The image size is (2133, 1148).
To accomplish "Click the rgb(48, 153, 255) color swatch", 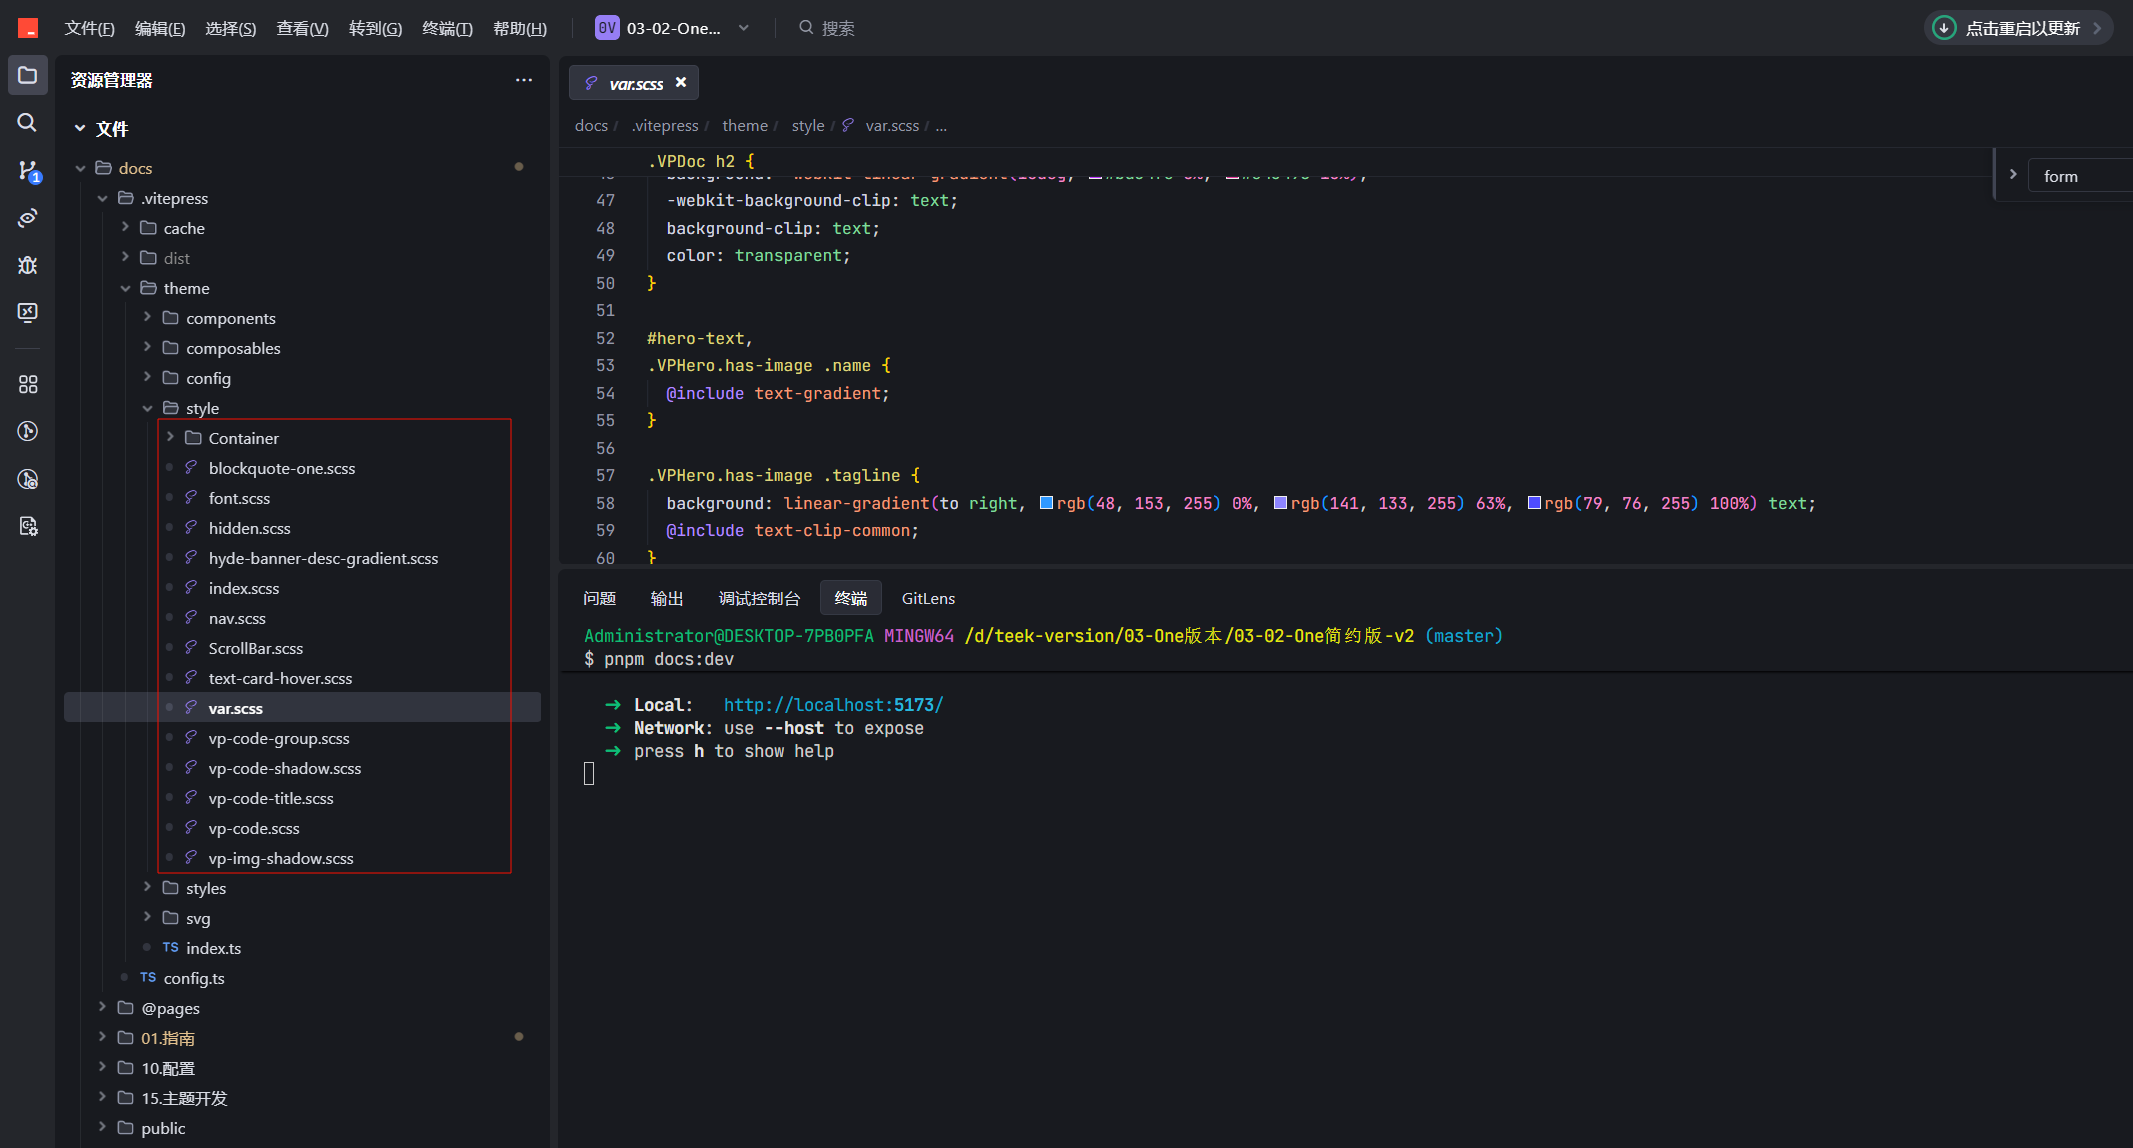I will (1046, 503).
